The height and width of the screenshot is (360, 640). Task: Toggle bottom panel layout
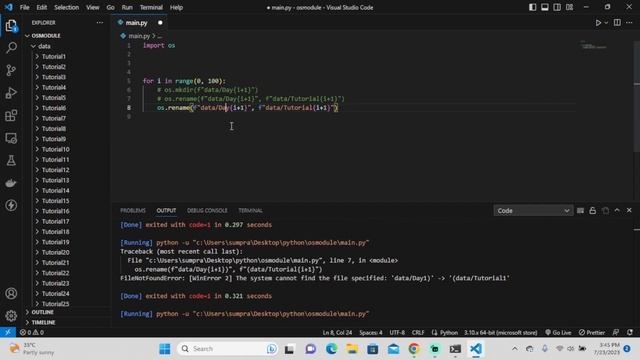click(x=544, y=7)
